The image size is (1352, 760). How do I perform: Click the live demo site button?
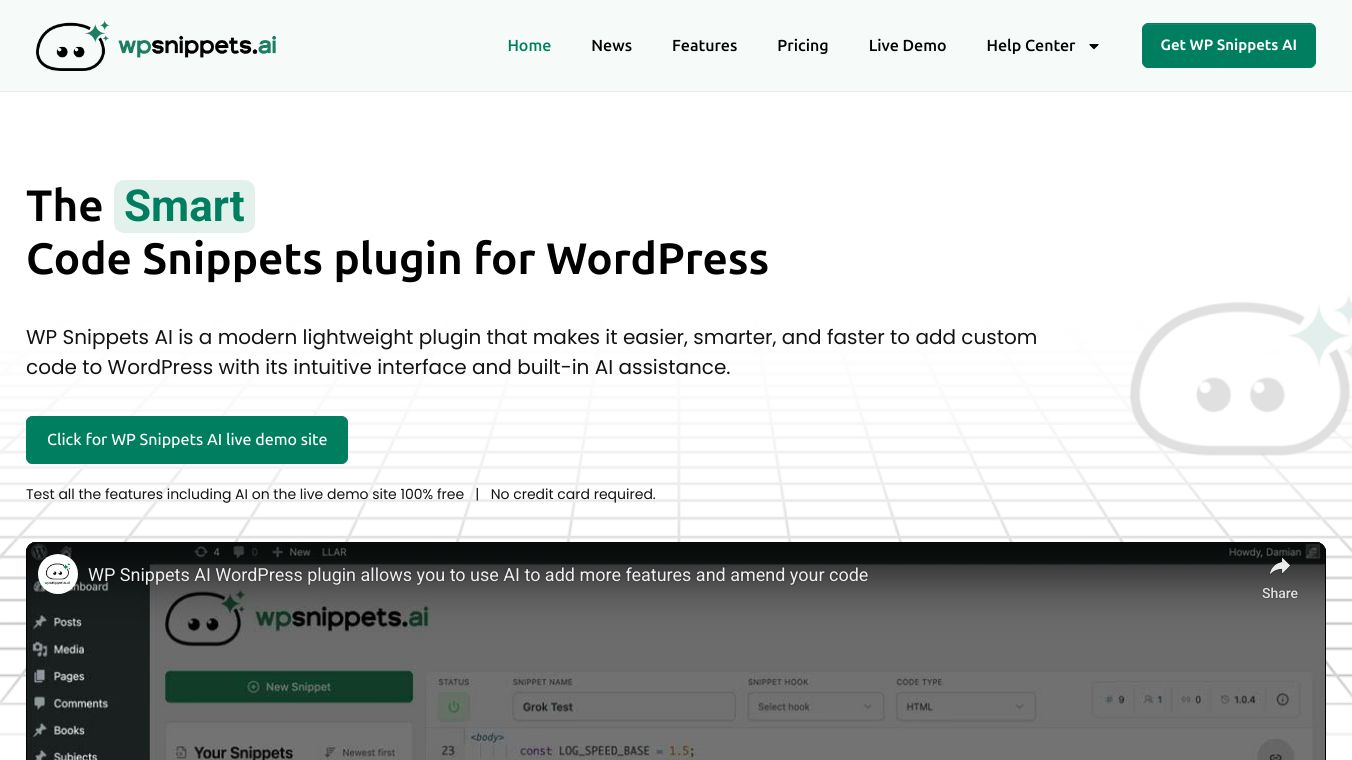[187, 439]
